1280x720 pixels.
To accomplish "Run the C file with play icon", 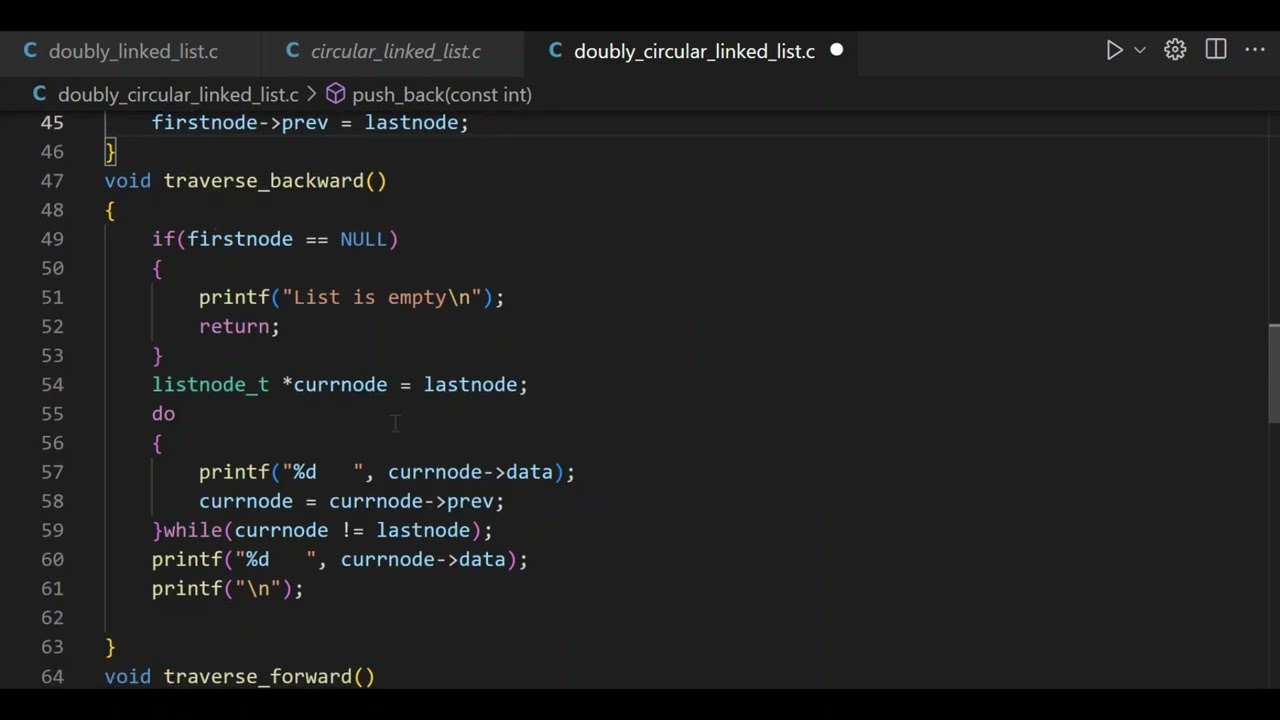I will click(x=1114, y=50).
